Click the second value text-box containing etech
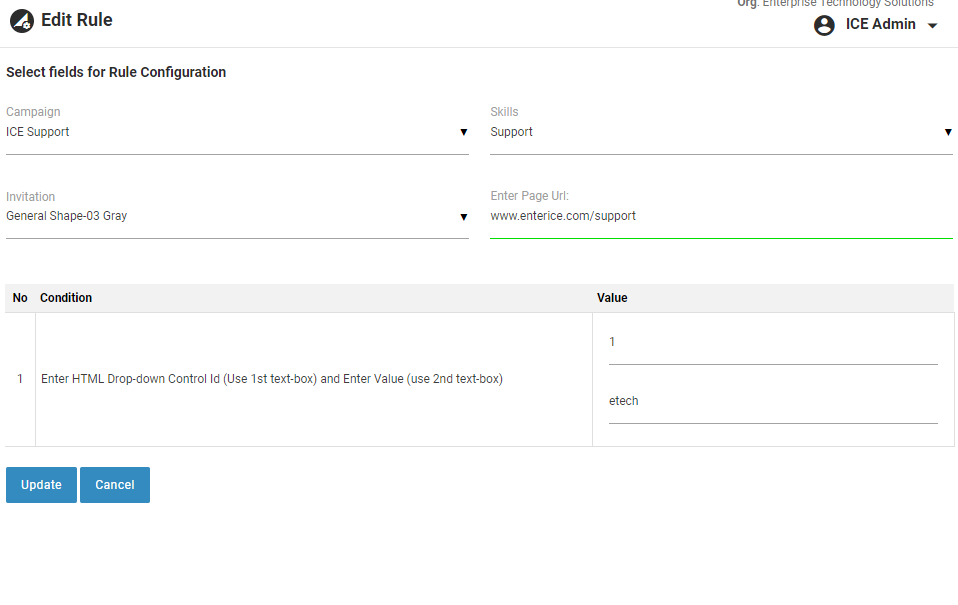Viewport: 958px width, 605px height. (772, 402)
